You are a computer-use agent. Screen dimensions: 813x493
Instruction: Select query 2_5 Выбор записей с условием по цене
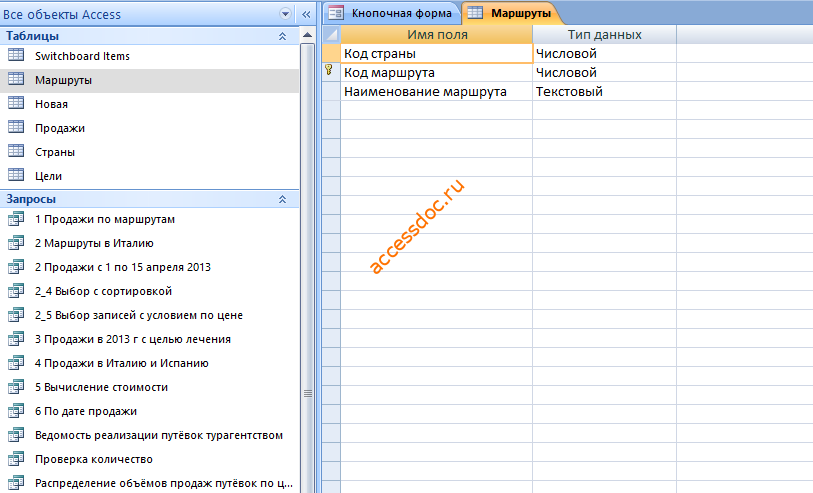pyautogui.click(x=149, y=315)
